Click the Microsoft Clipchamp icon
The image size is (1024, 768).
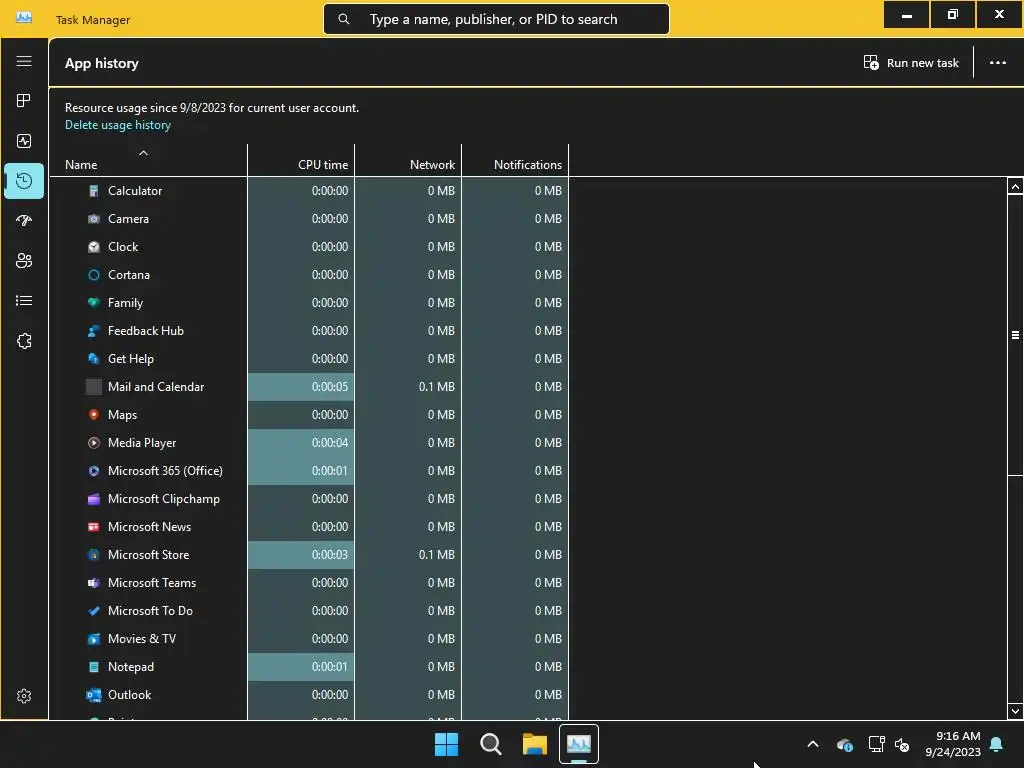coord(93,499)
